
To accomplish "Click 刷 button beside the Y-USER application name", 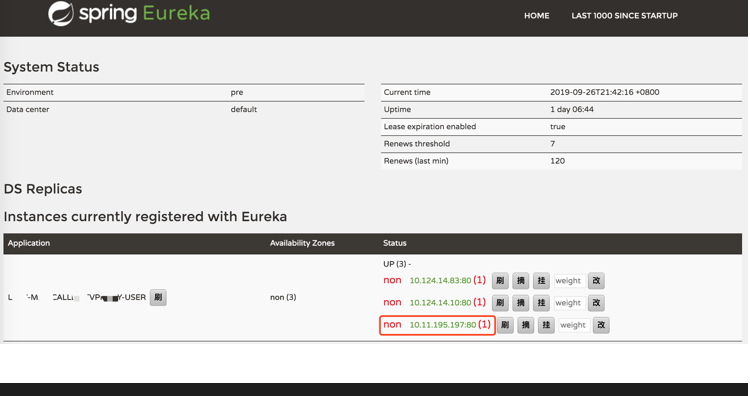I will (158, 297).
